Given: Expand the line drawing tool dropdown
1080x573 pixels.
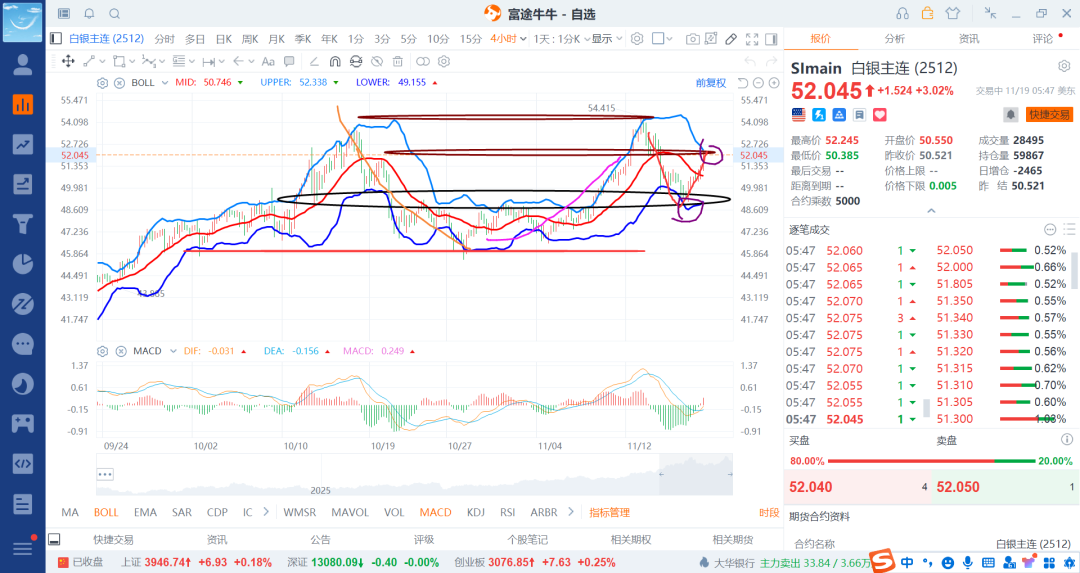Looking at the screenshot, I should pyautogui.click(x=101, y=61).
